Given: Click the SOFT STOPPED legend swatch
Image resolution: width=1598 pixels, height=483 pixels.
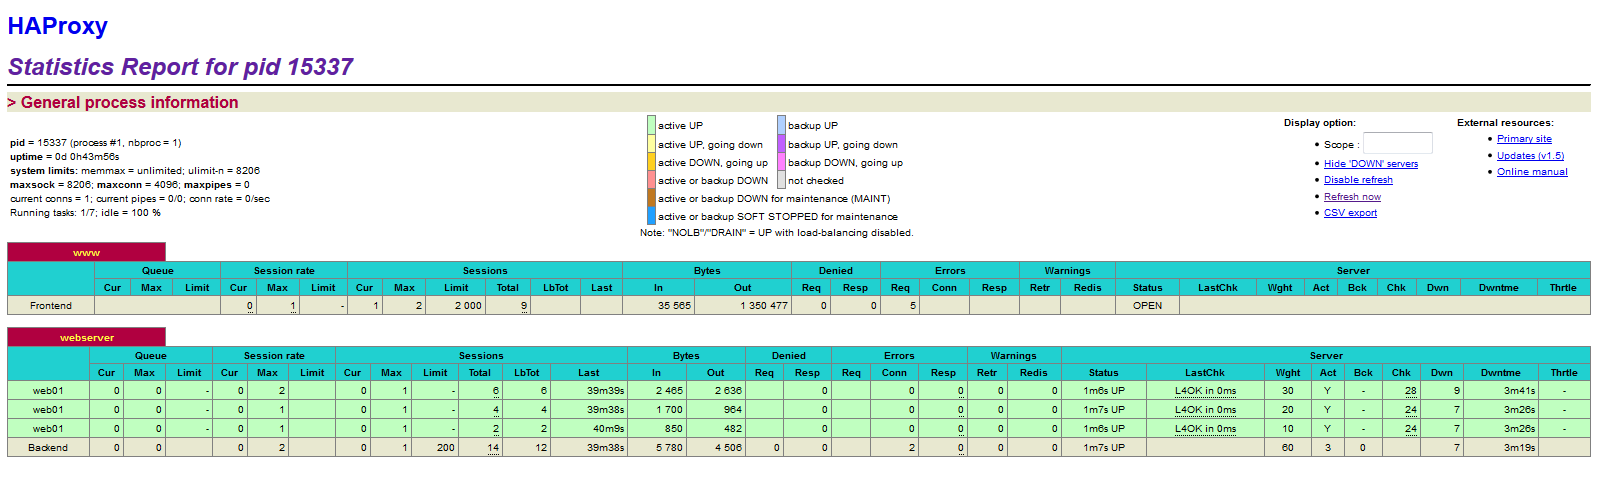Looking at the screenshot, I should point(652,216).
